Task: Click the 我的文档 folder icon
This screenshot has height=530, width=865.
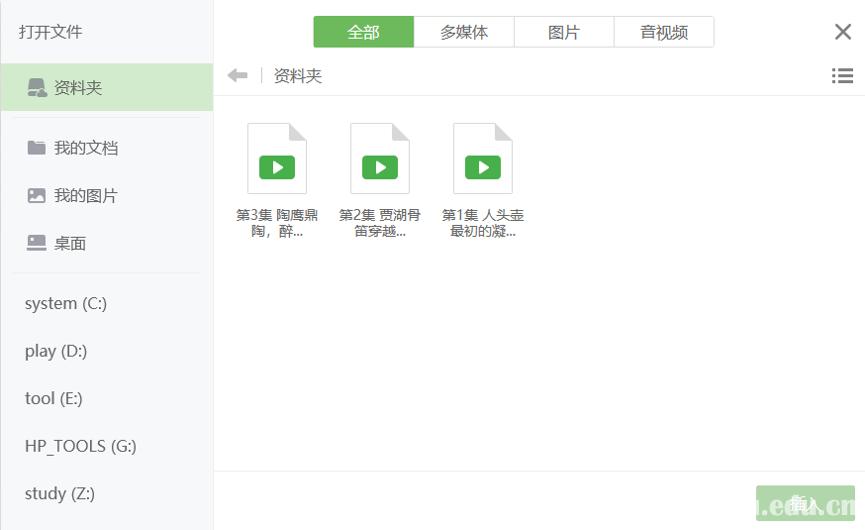Action: tap(37, 148)
